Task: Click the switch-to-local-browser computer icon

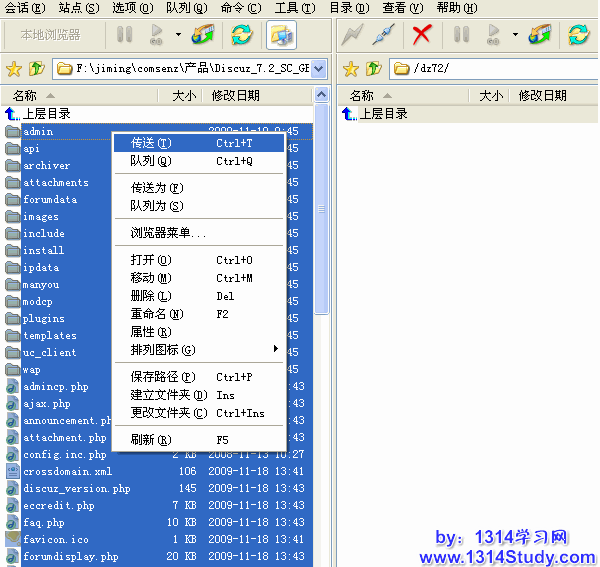Action: coord(282,35)
